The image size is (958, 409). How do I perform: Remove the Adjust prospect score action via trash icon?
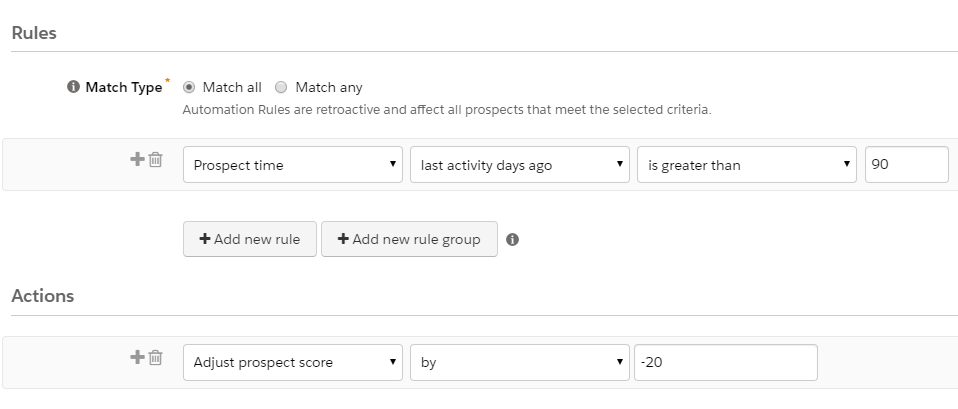pyautogui.click(x=155, y=357)
